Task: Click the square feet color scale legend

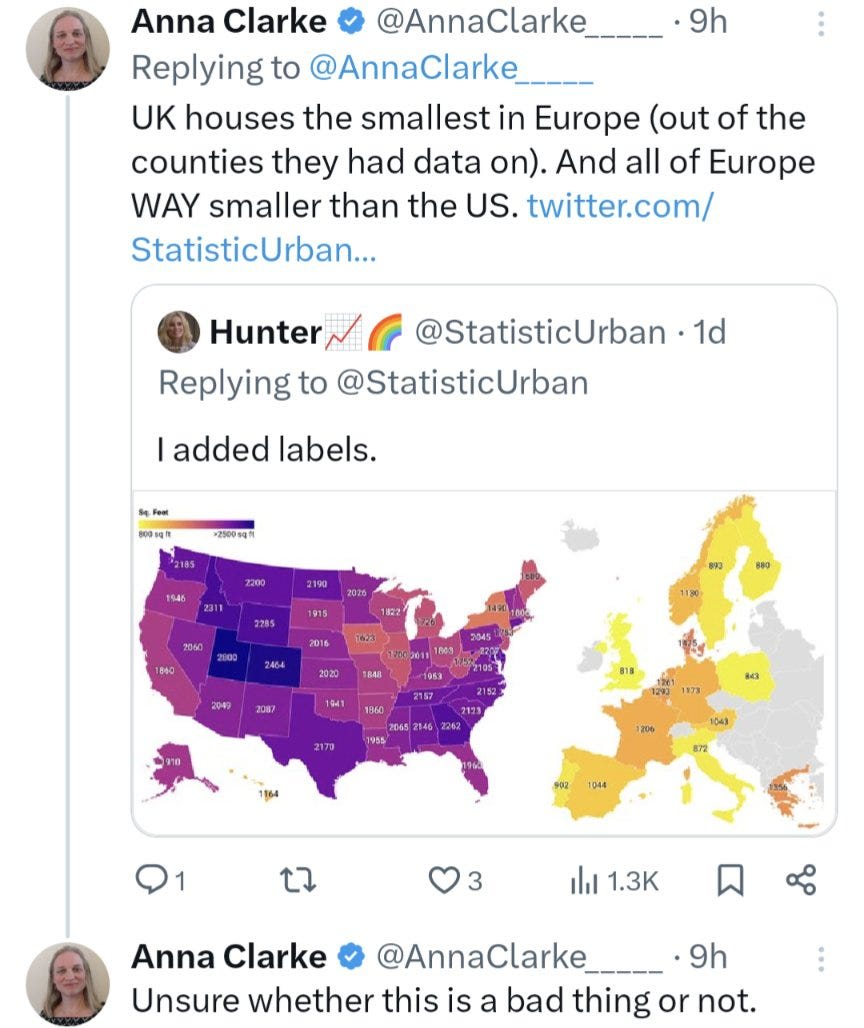Action: point(196,526)
